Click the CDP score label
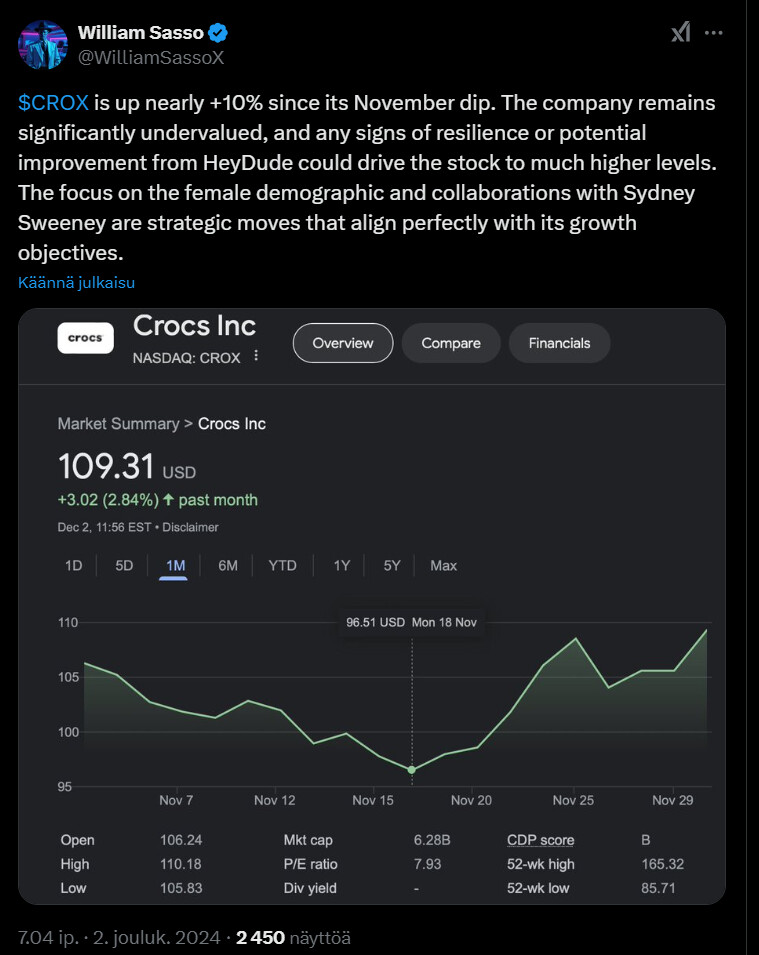This screenshot has width=759, height=955. coord(540,840)
